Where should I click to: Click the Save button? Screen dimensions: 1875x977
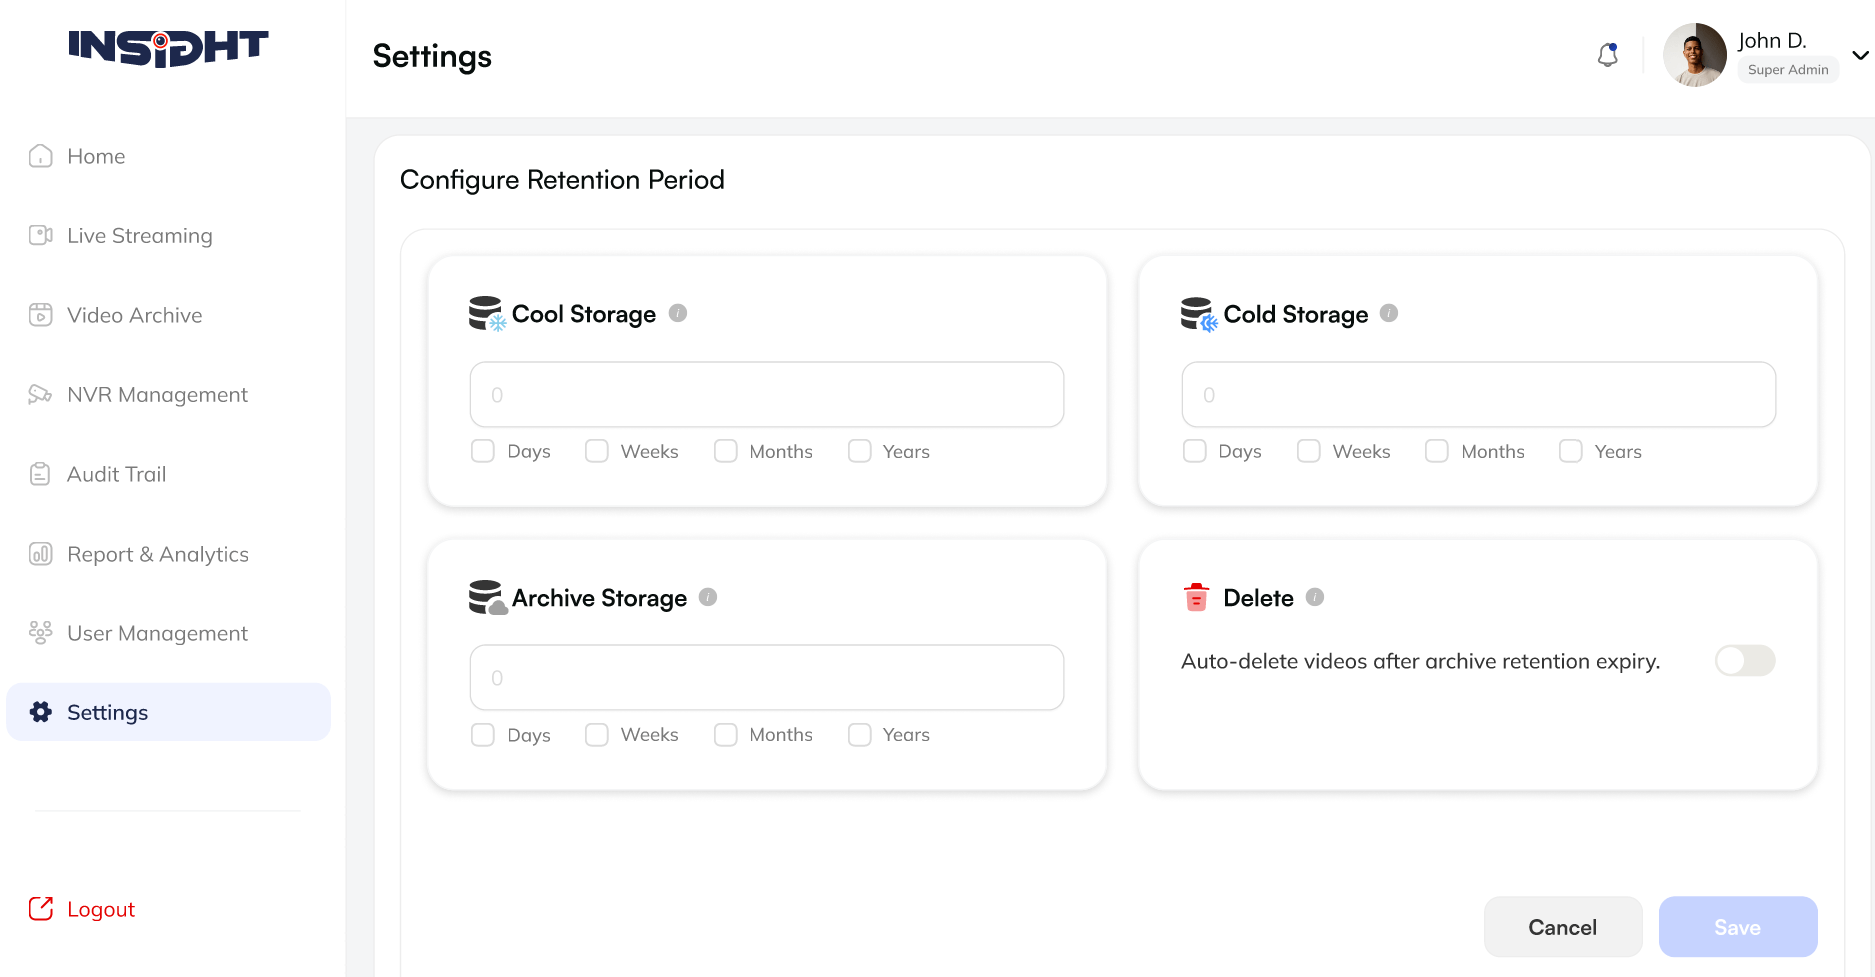[1737, 927]
